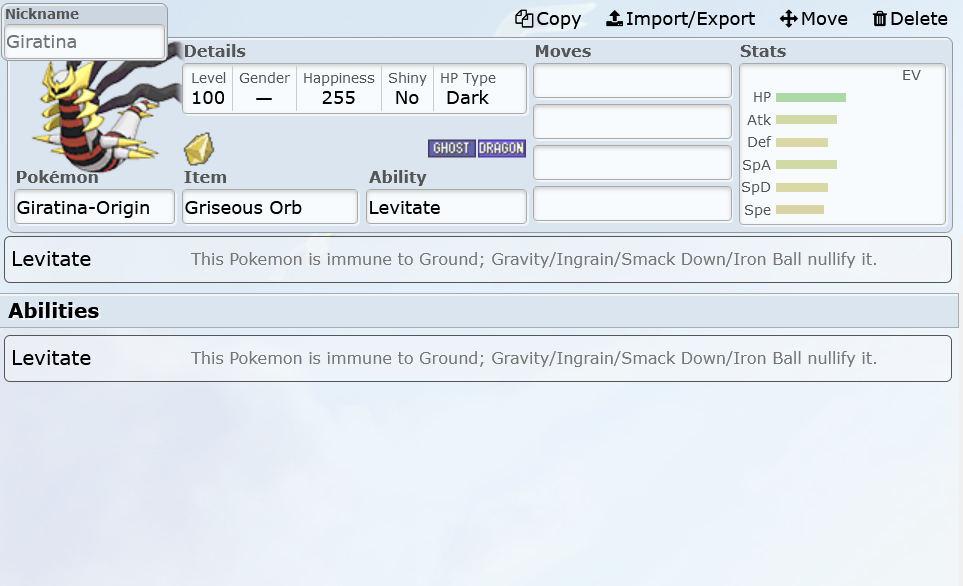
Task: Click the Copy clipboard icon
Action: 524,19
